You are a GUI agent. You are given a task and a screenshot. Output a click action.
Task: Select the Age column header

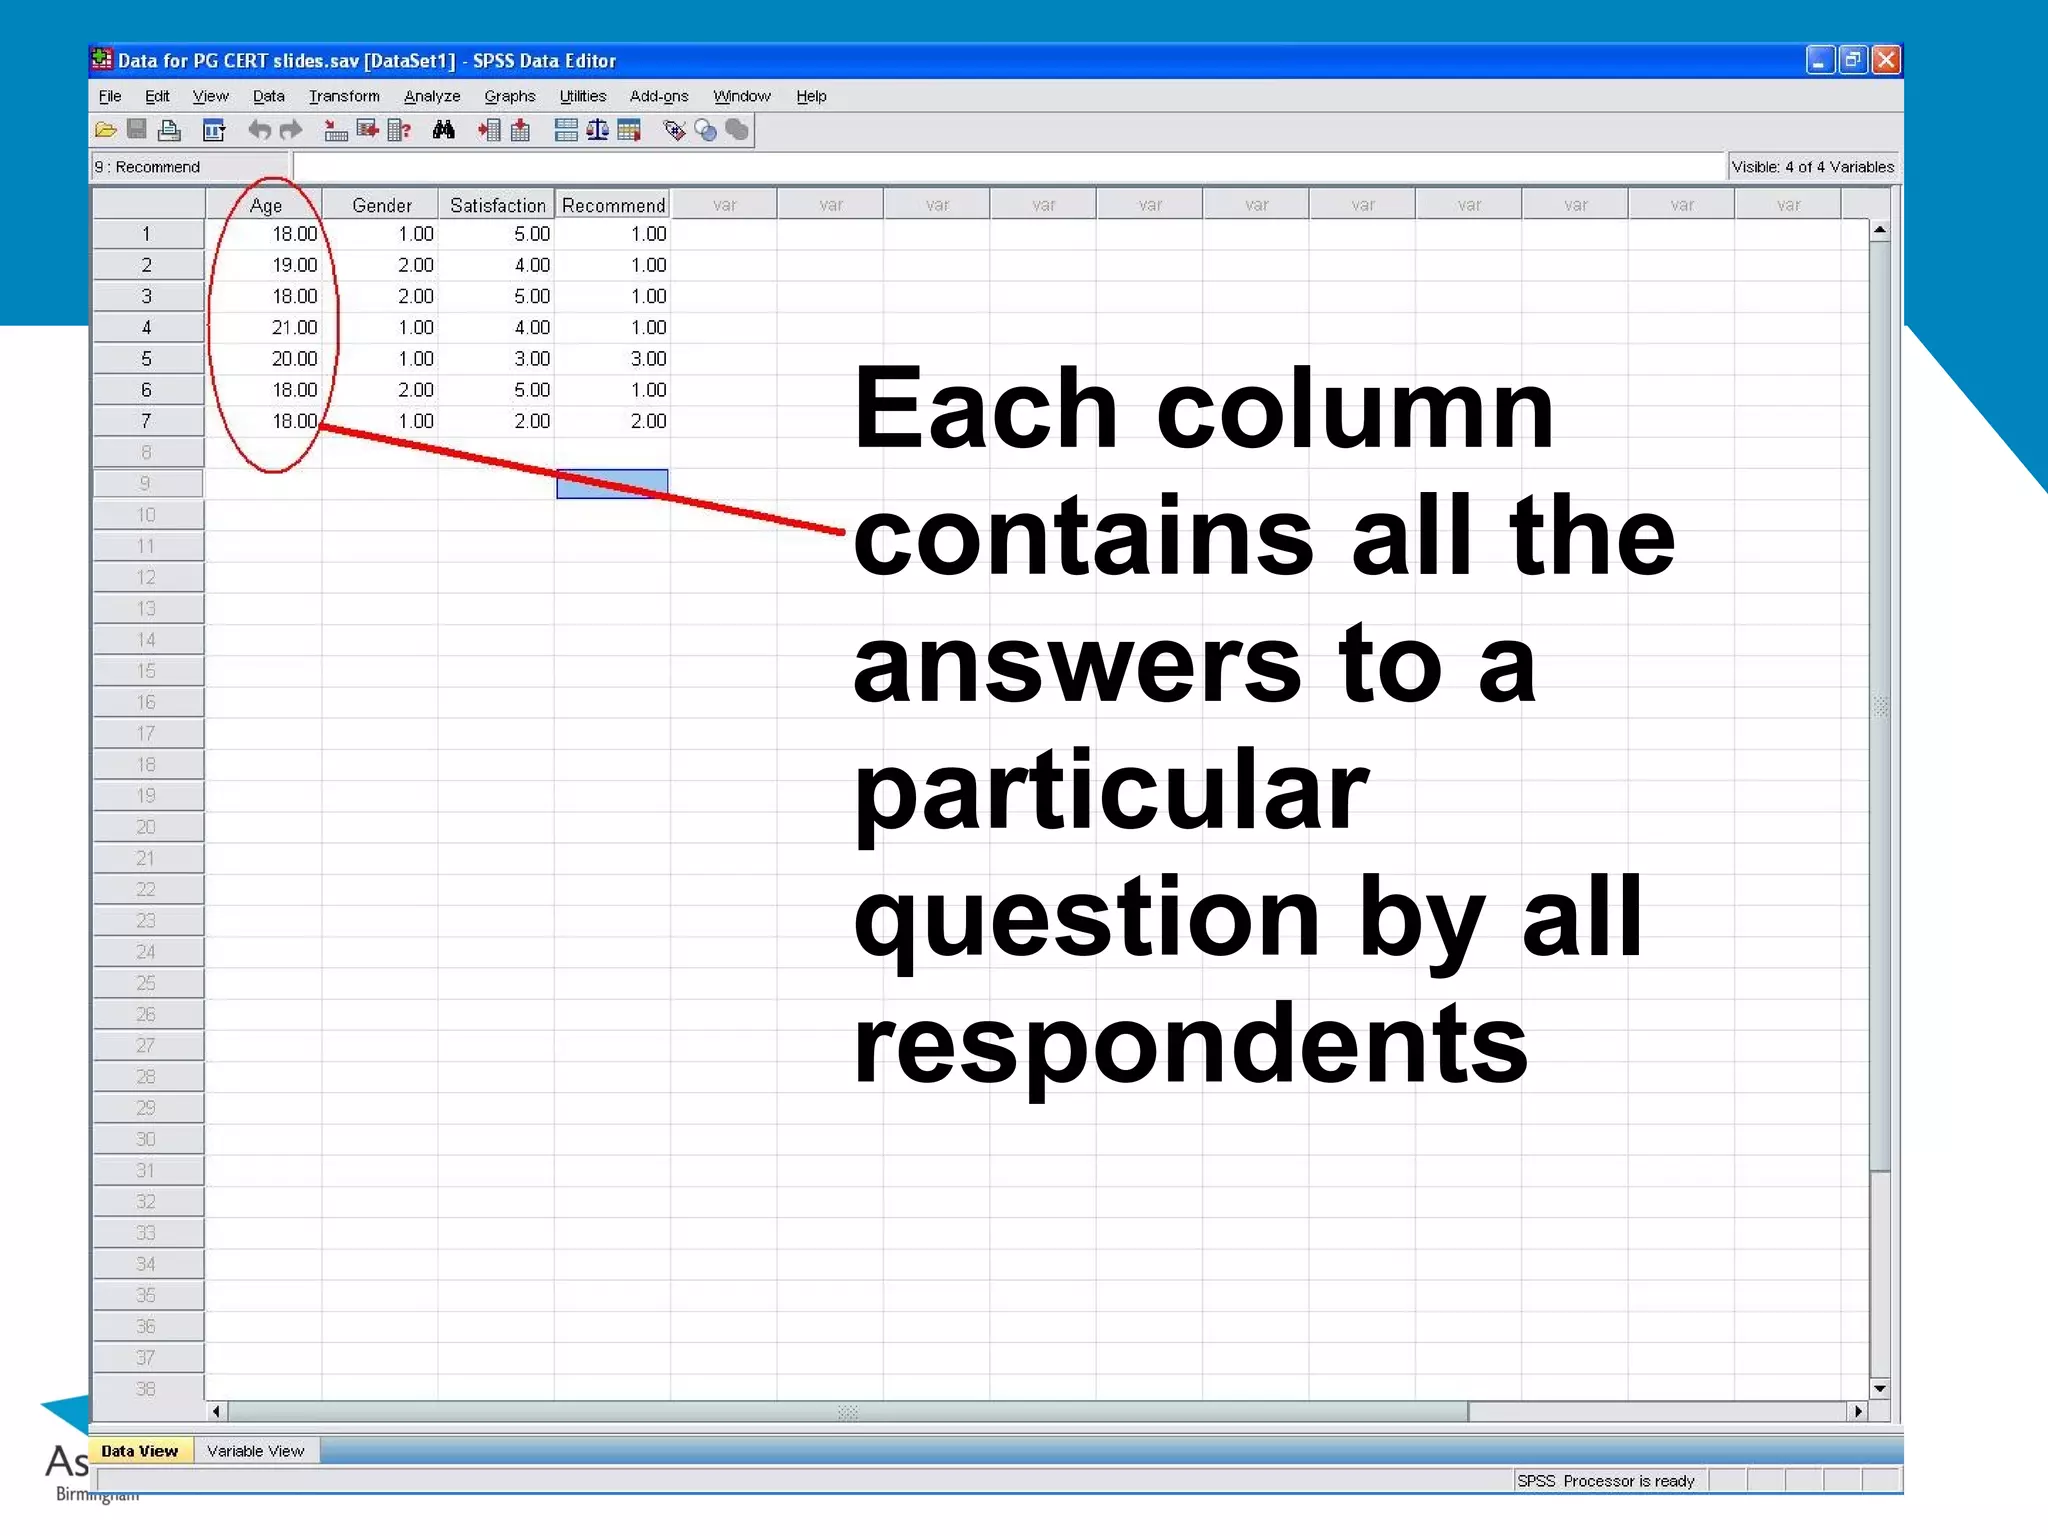pyautogui.click(x=265, y=205)
